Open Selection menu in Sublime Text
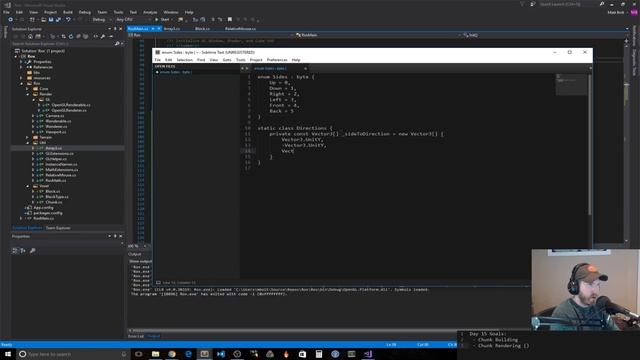Viewport: 640px width, 360px height. click(x=184, y=60)
